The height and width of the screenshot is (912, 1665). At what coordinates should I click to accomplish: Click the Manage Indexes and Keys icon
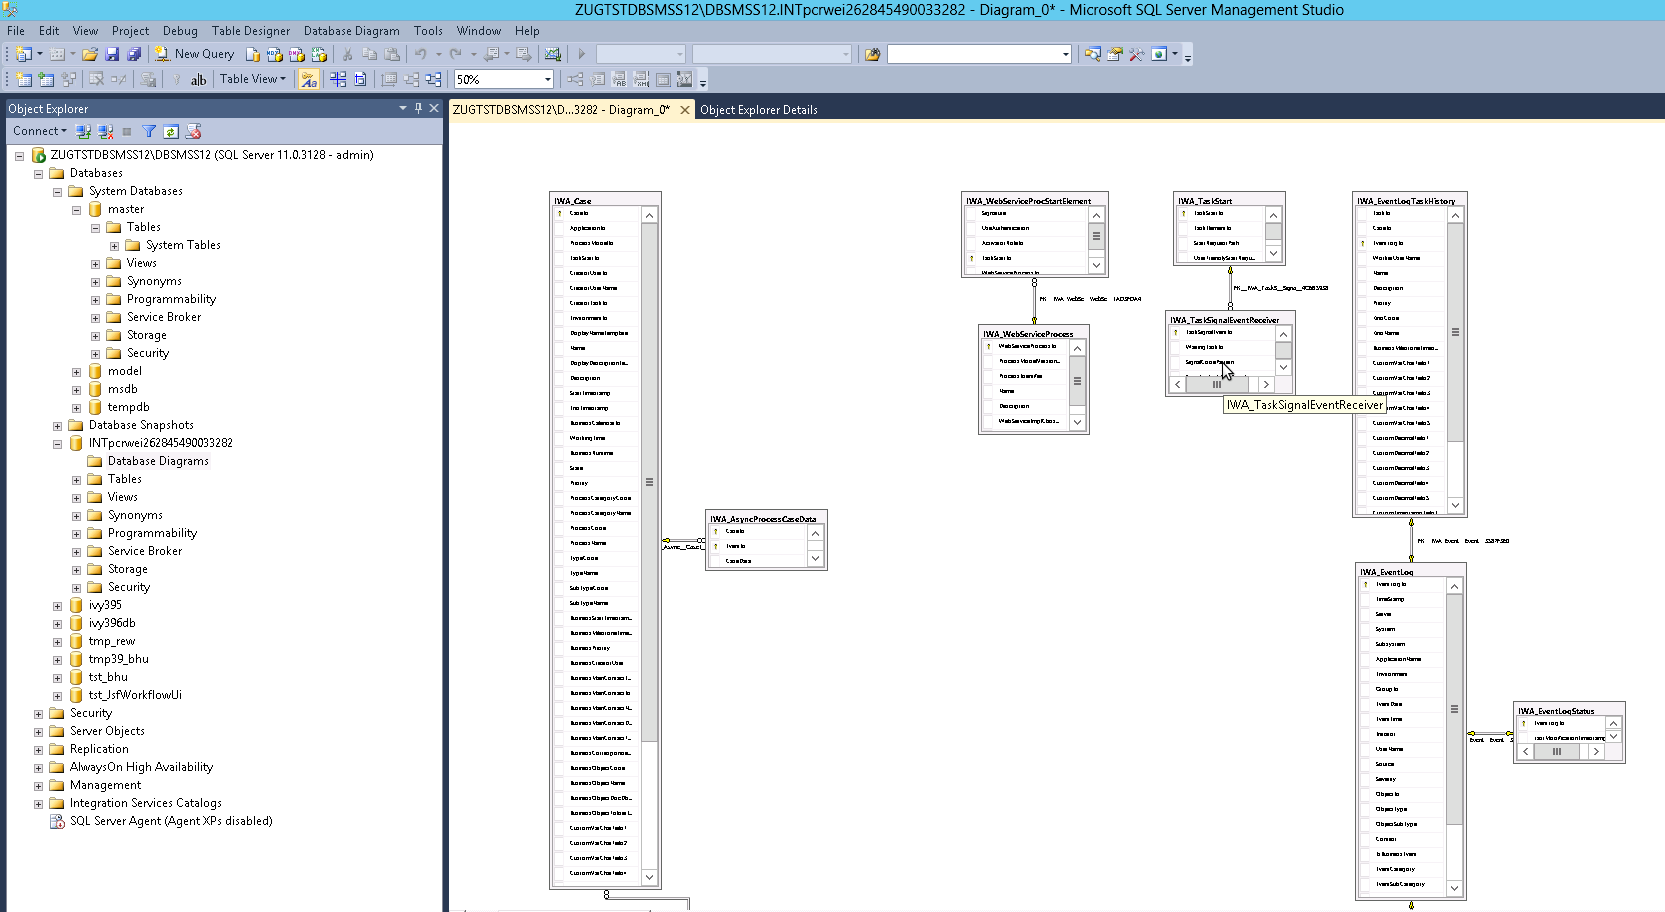pyautogui.click(x=598, y=79)
